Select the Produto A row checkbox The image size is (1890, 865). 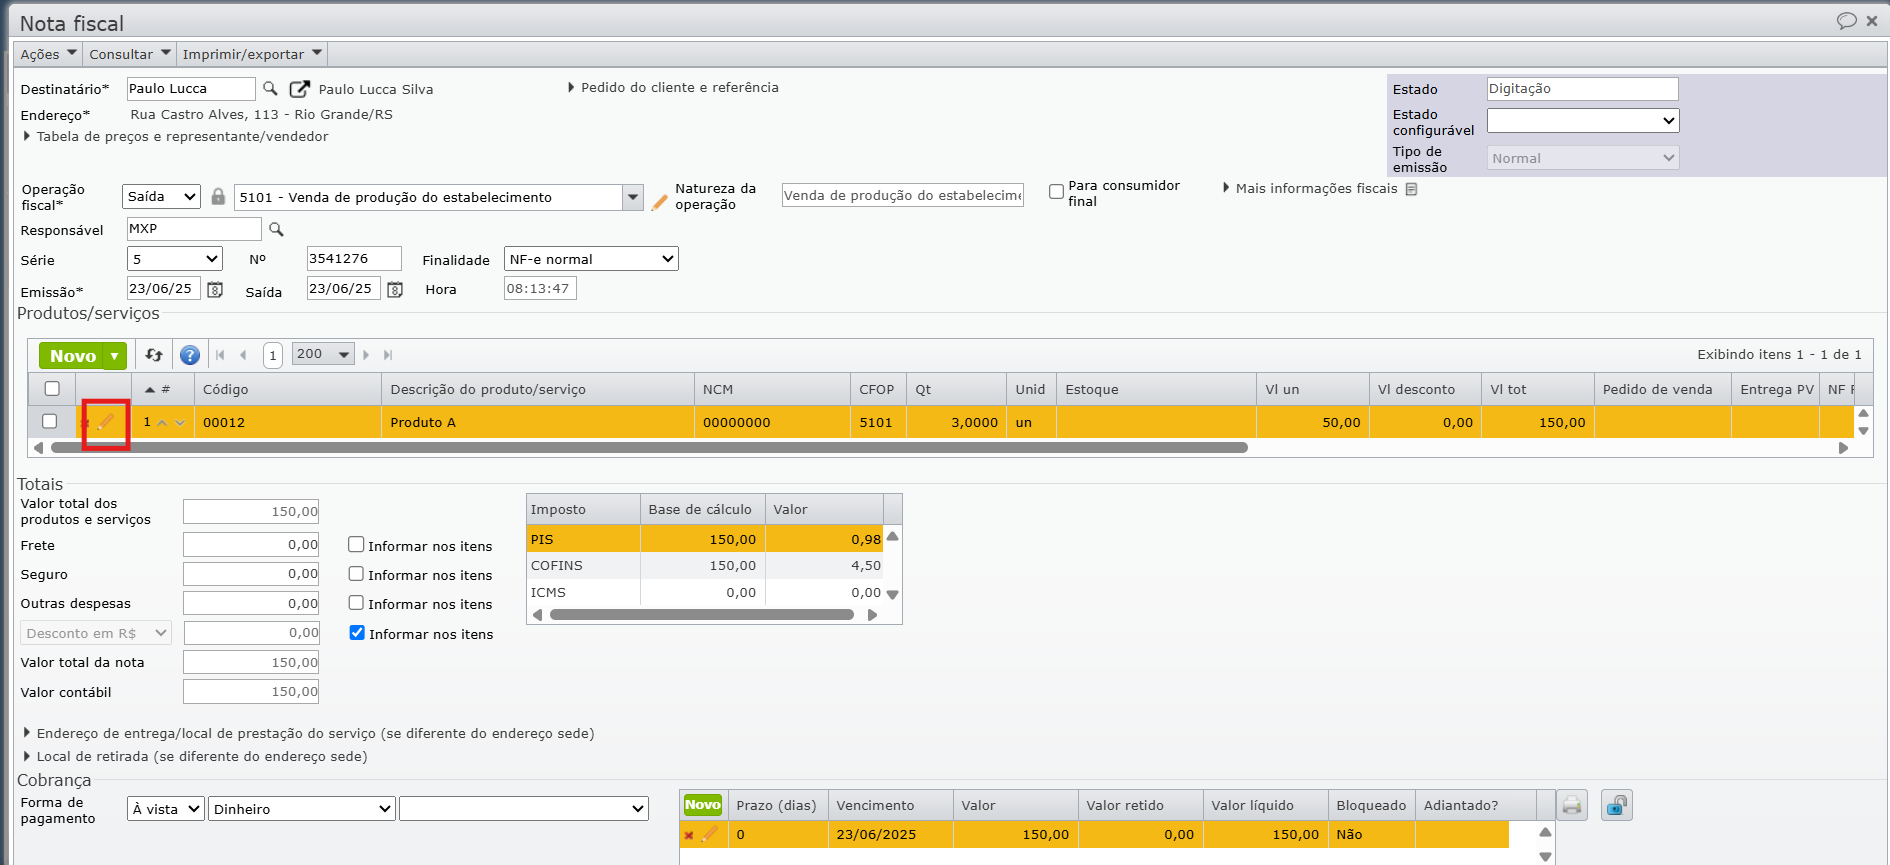[50, 422]
